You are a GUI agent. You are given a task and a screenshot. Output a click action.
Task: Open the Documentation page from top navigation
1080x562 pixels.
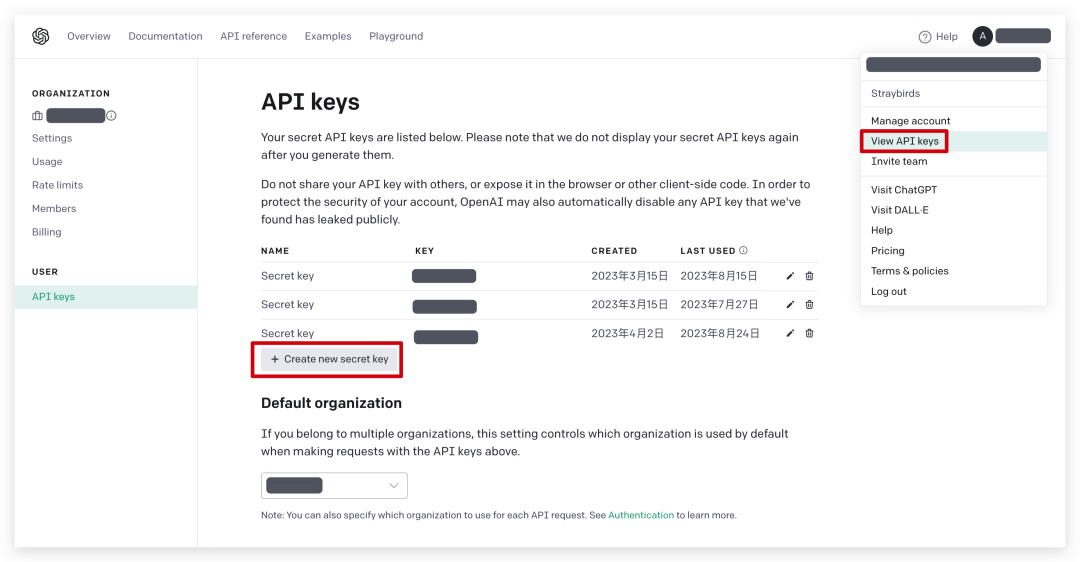165,37
